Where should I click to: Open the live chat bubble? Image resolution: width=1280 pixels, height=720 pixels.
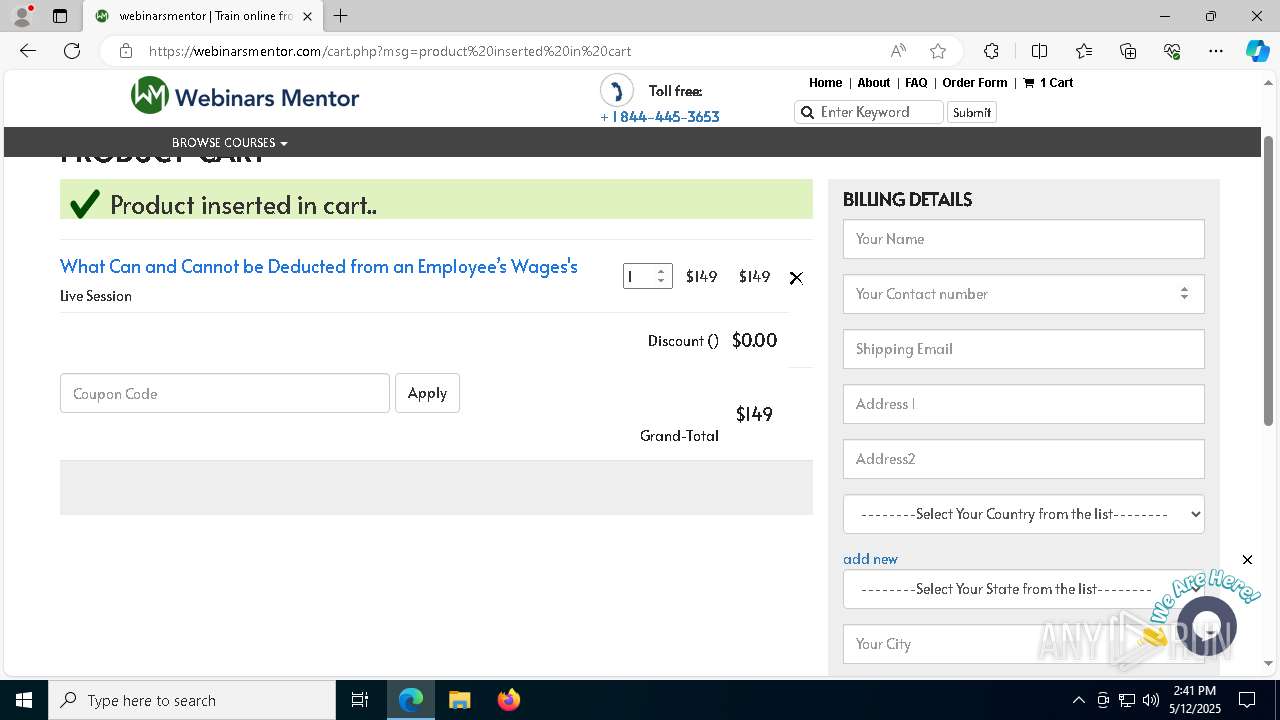1207,626
